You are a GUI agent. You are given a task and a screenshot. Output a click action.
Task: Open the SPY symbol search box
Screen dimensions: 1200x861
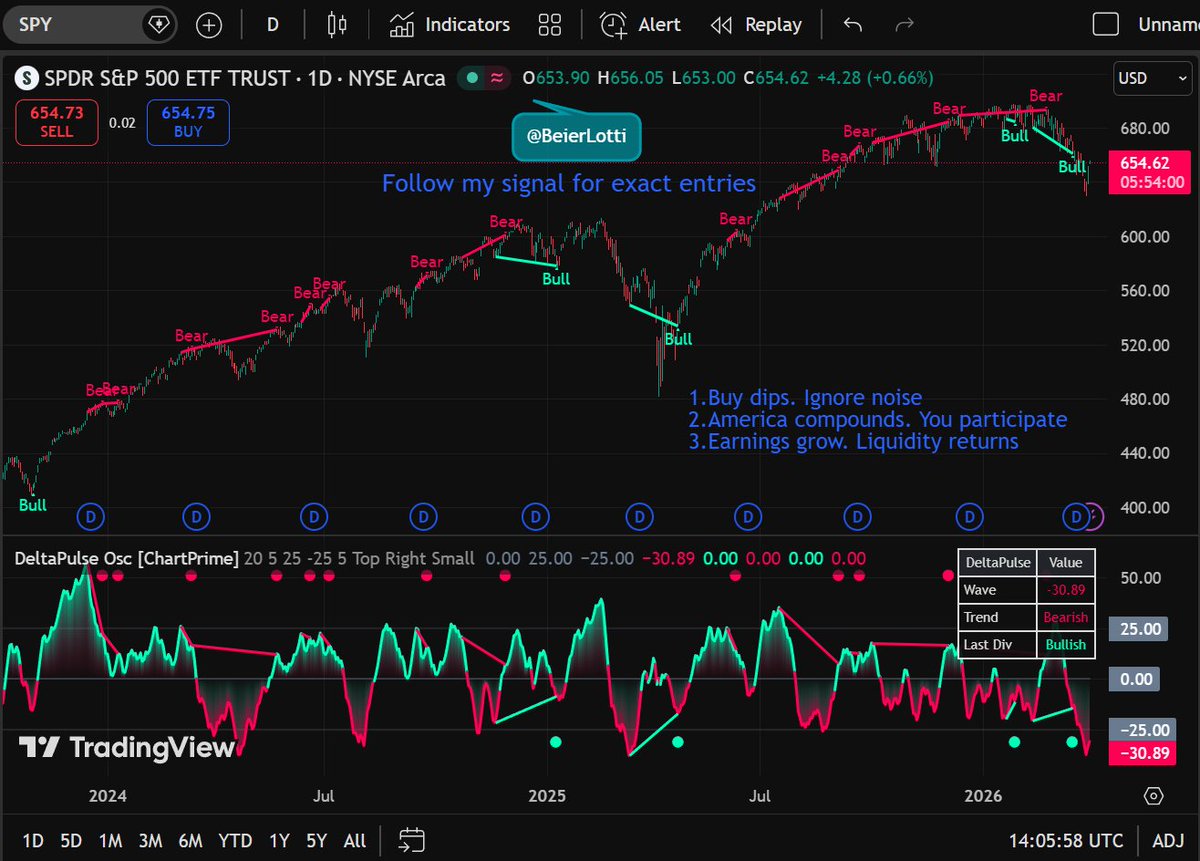pyautogui.click(x=90, y=25)
